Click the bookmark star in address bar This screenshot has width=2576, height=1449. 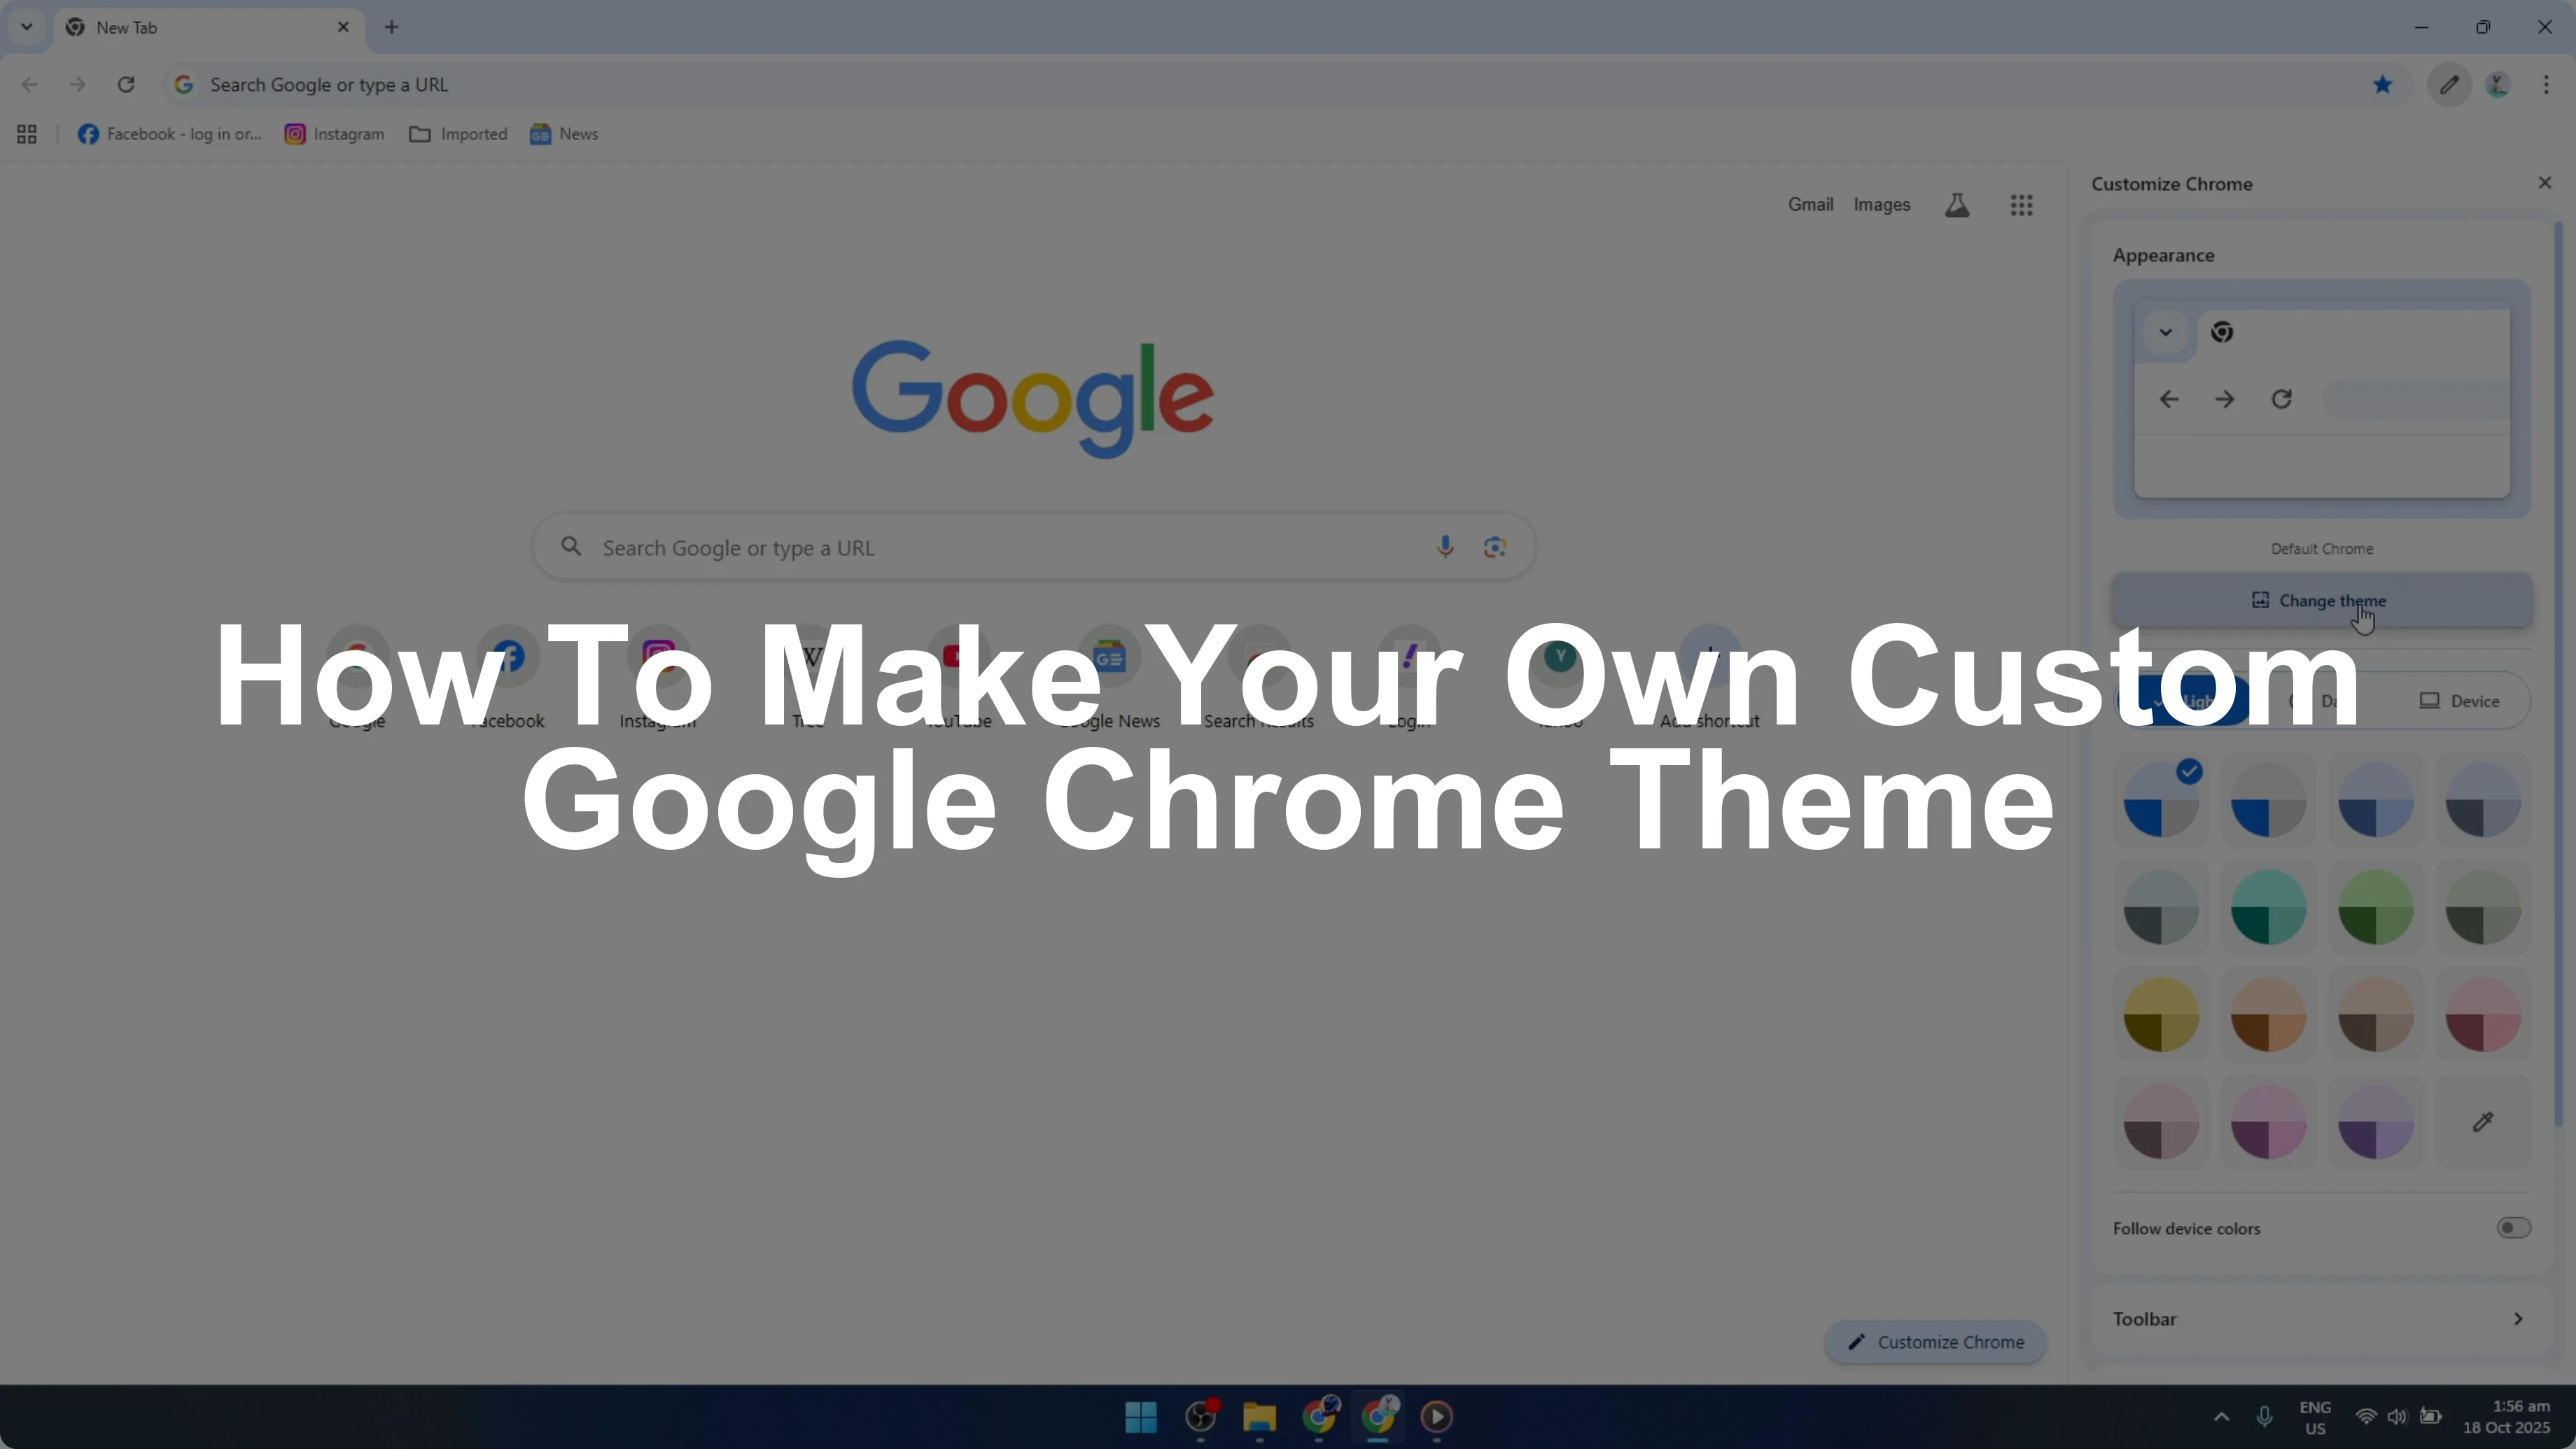click(2382, 85)
